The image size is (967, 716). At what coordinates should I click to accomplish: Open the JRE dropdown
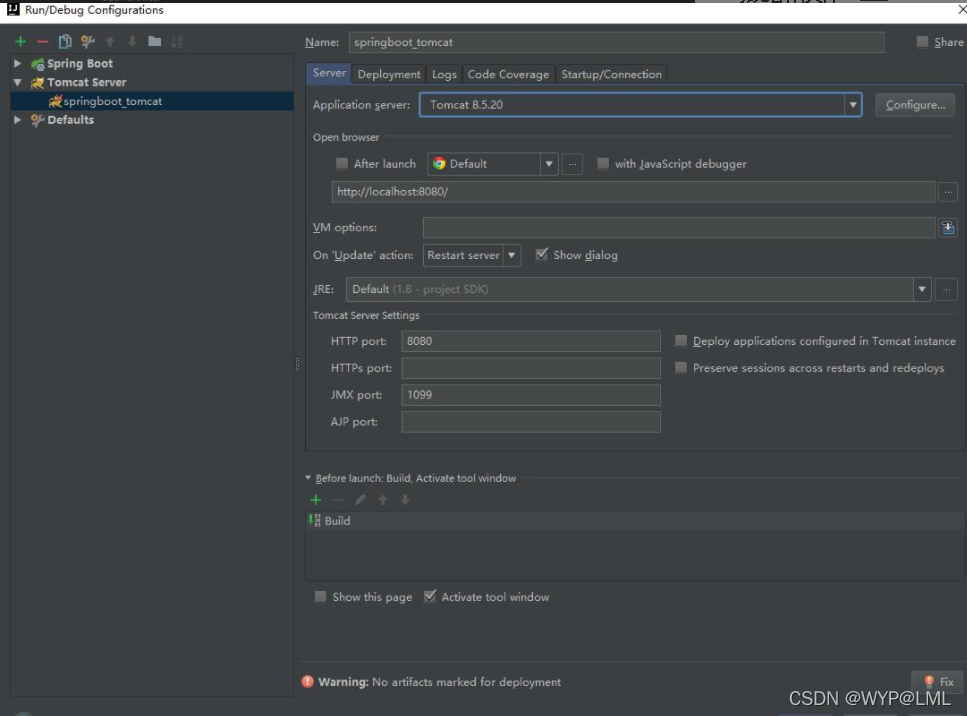pos(921,289)
